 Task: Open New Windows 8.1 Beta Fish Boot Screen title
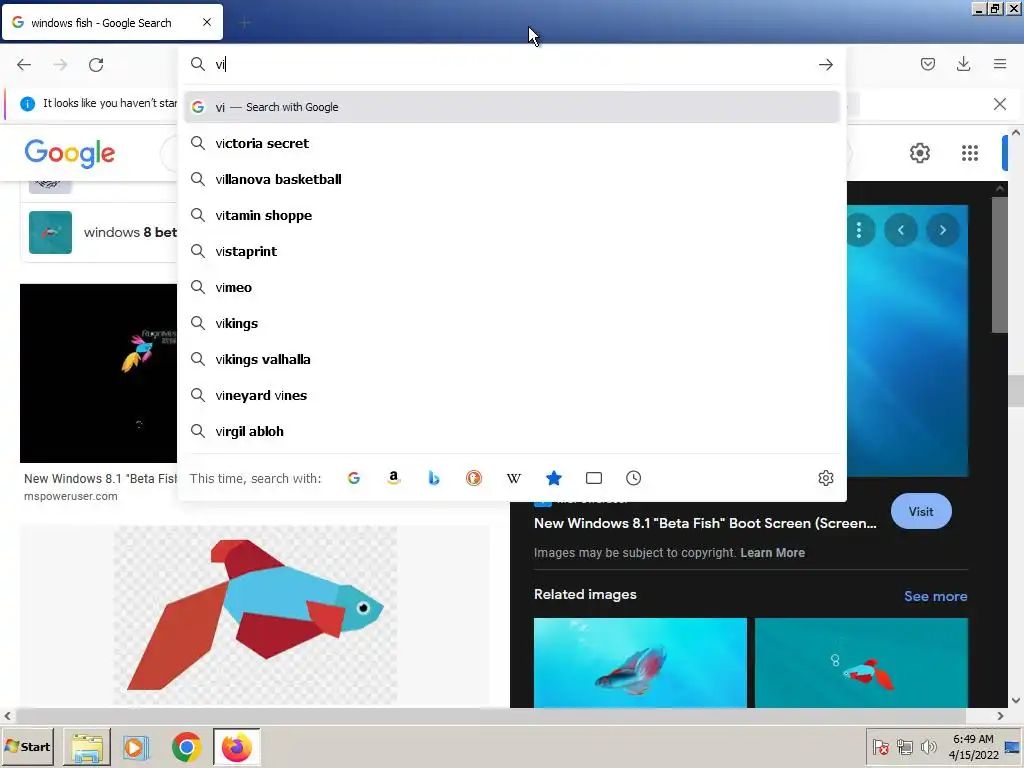(x=705, y=523)
